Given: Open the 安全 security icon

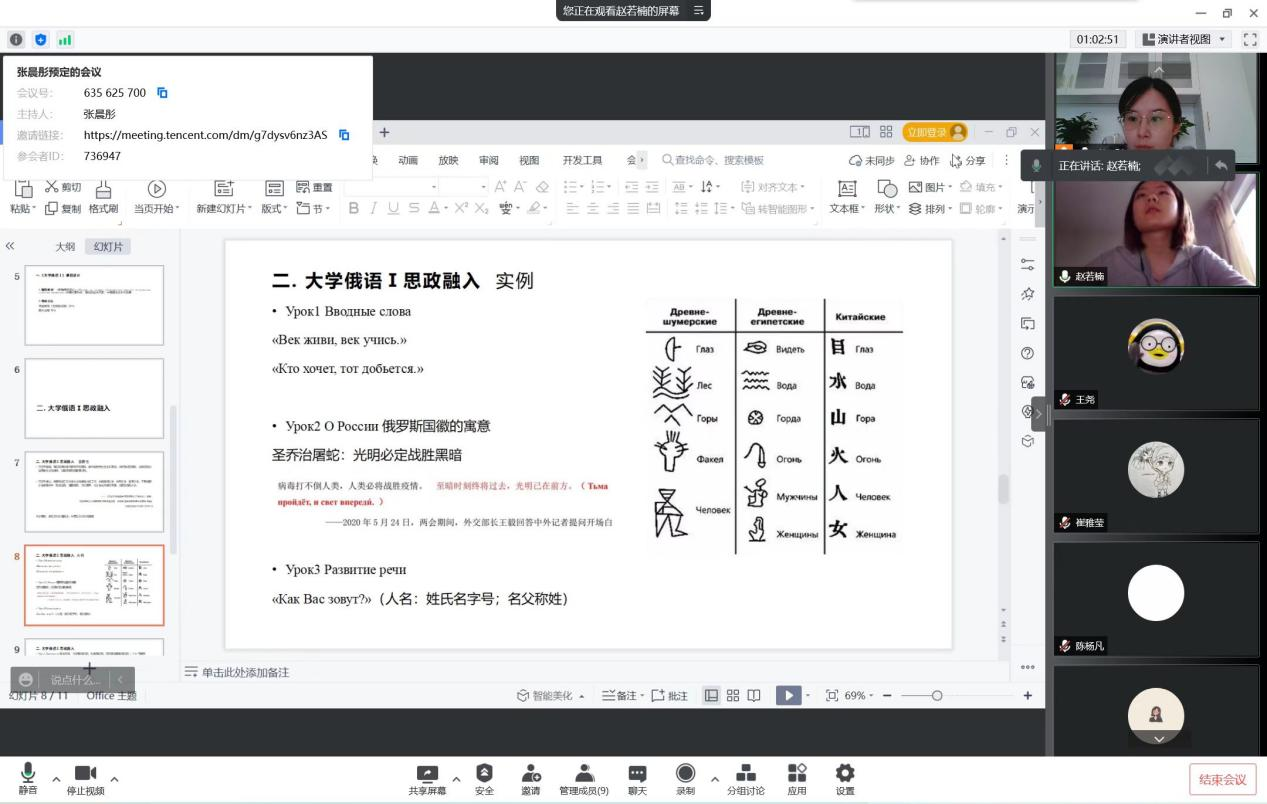Looking at the screenshot, I should pos(484,774).
